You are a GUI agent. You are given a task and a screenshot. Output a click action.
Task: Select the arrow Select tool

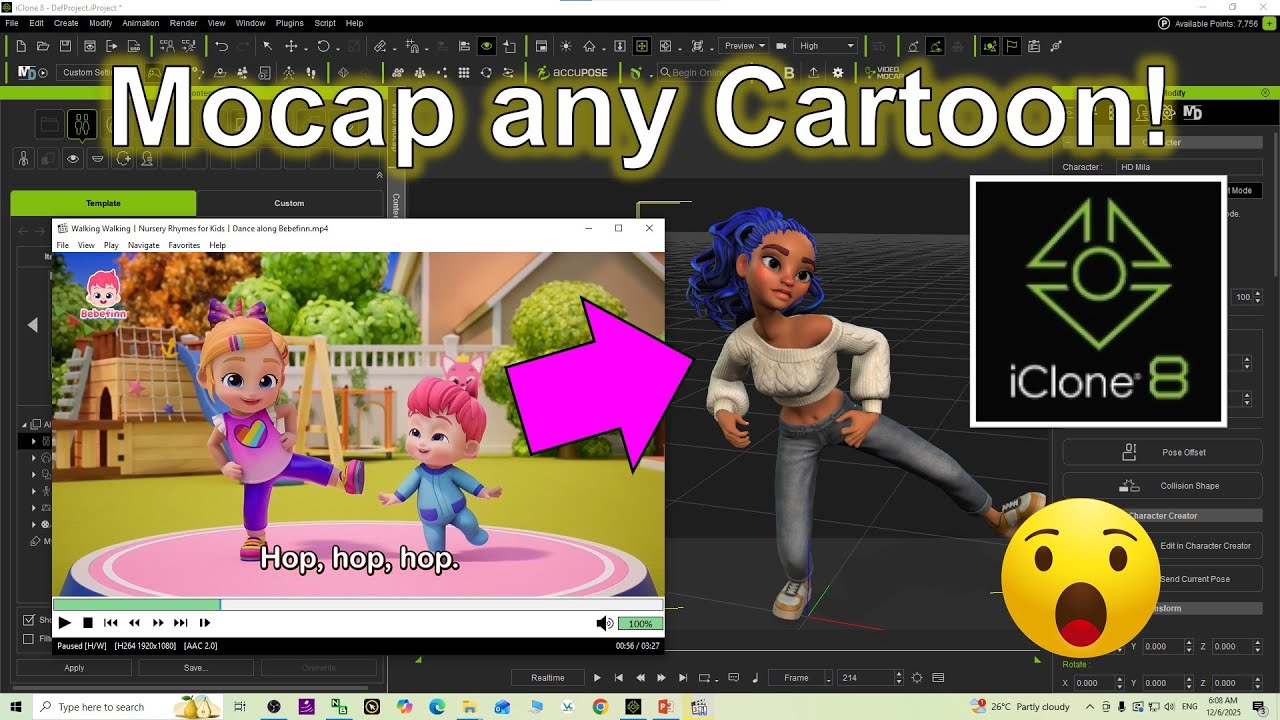point(267,46)
